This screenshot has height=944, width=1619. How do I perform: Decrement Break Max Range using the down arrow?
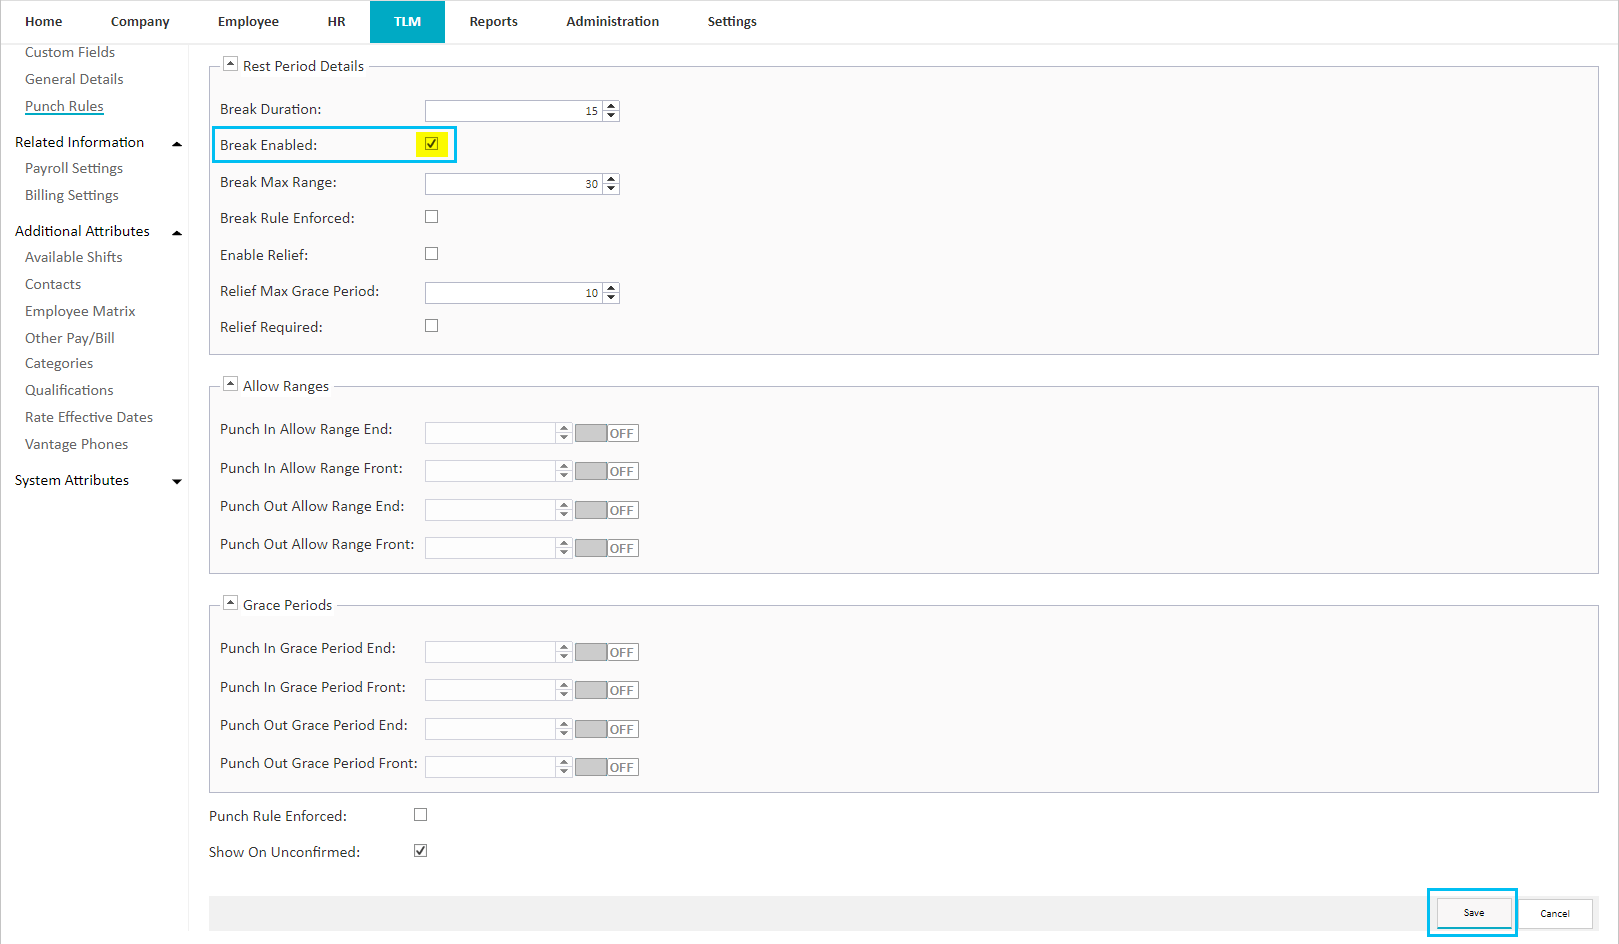(610, 188)
